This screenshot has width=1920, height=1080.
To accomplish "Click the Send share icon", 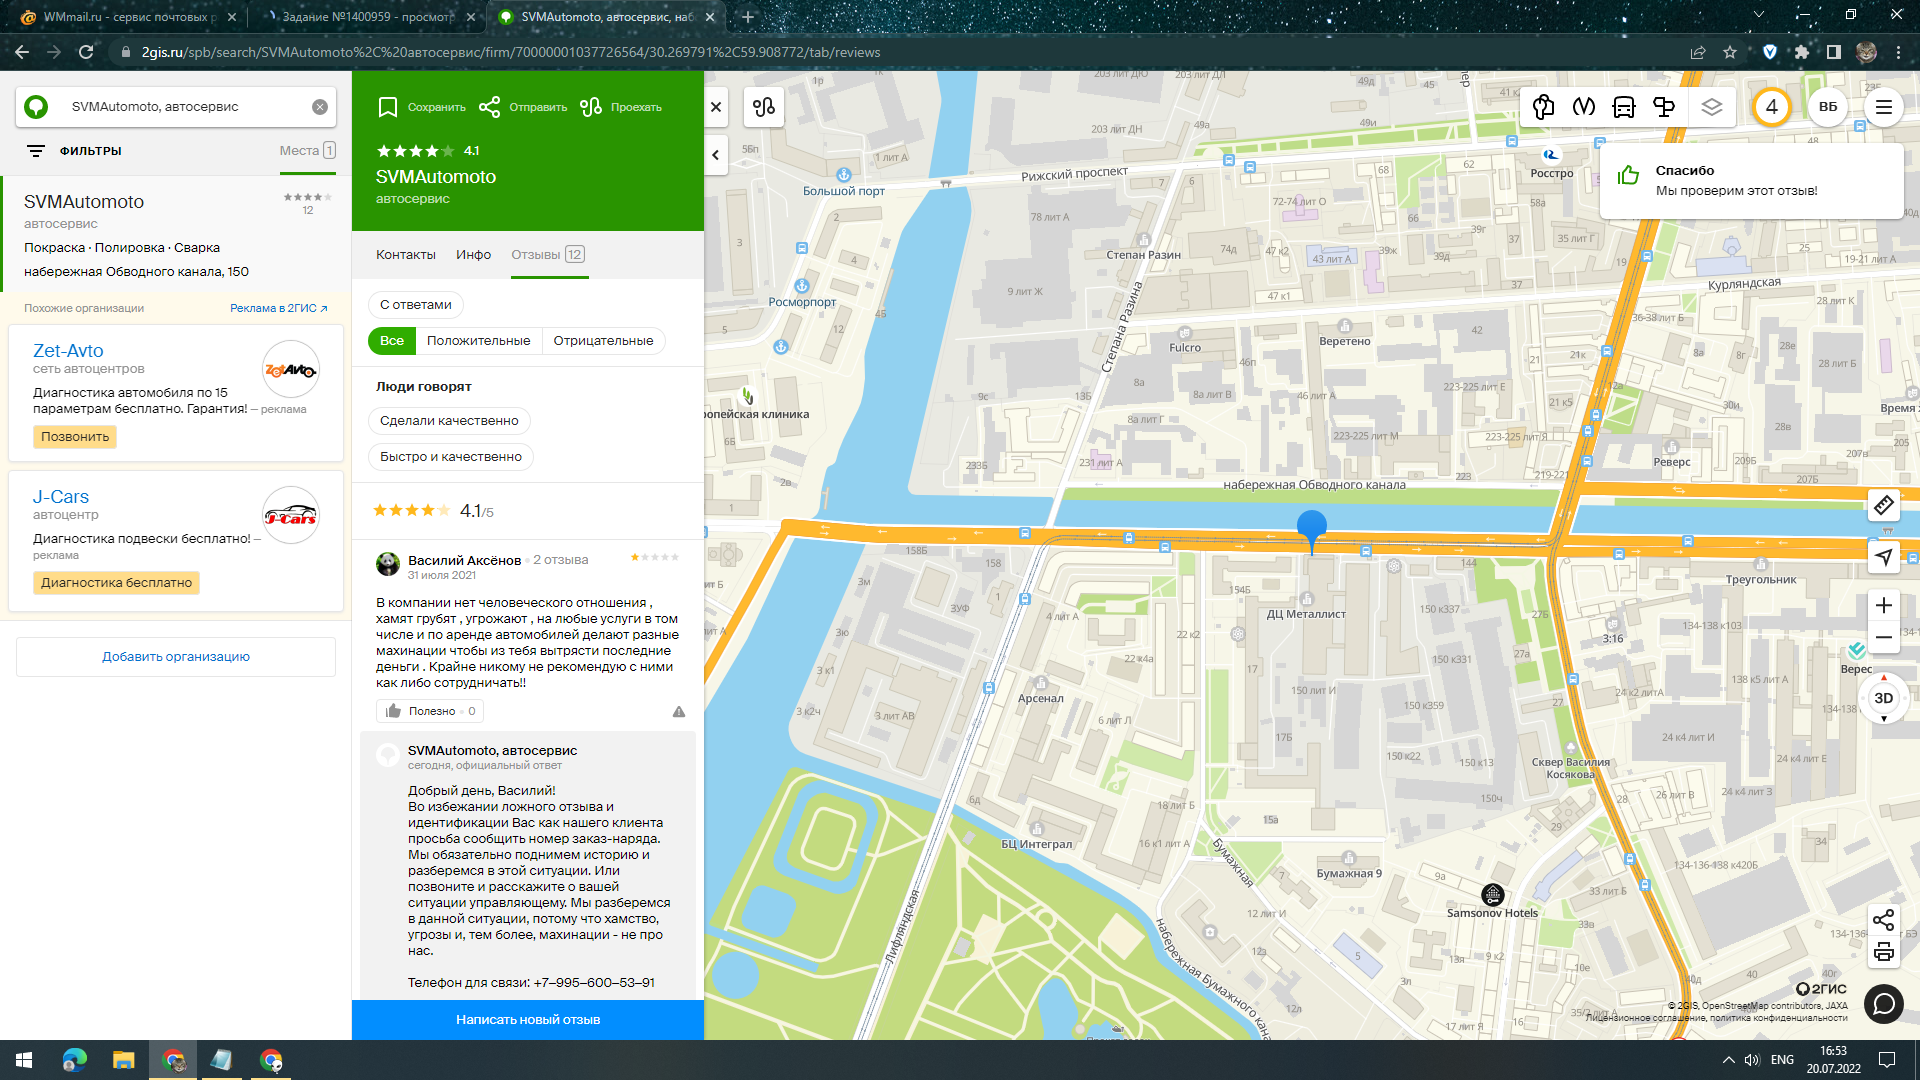I will tap(489, 107).
